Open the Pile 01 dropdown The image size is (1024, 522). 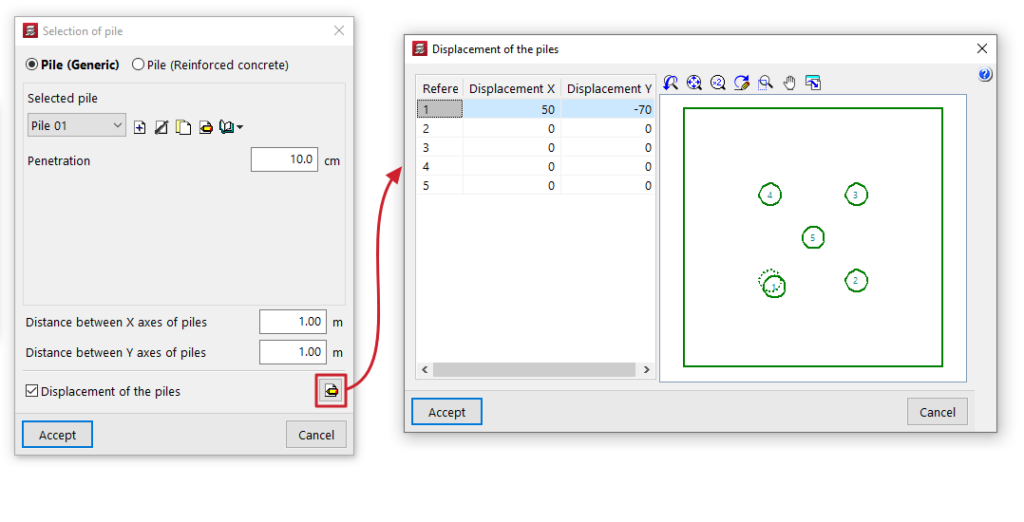point(76,125)
